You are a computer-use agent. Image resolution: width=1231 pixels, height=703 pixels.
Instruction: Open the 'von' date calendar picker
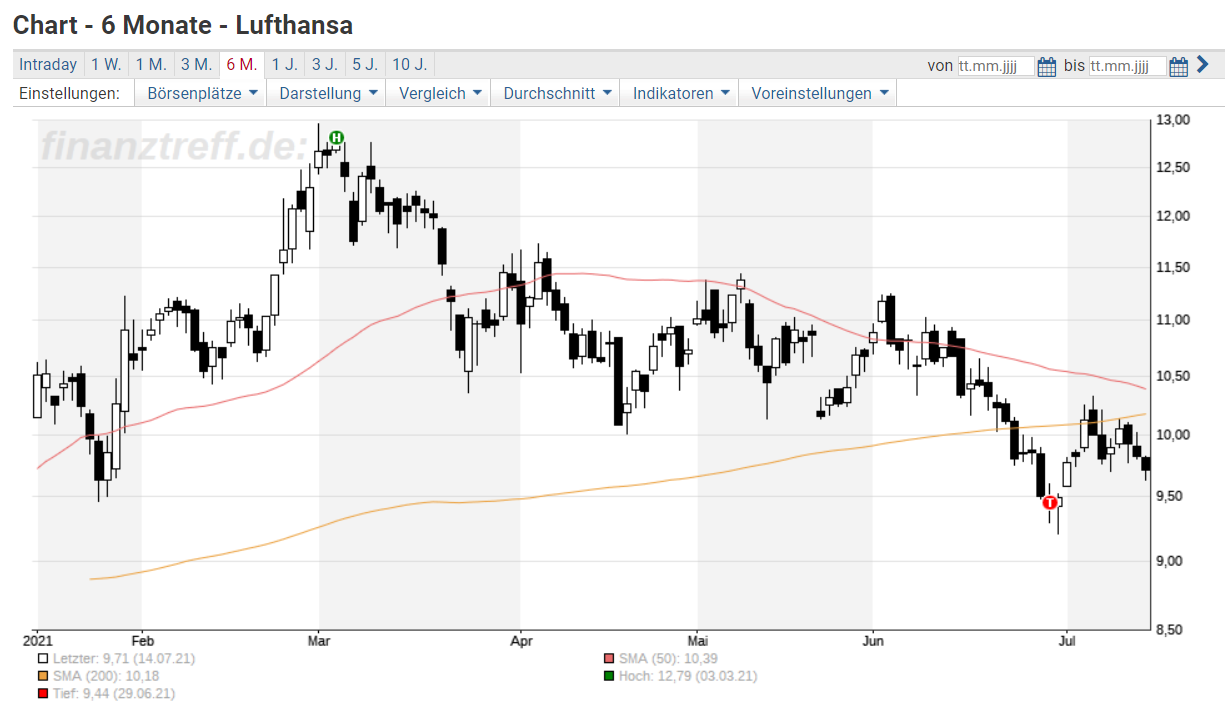[1047, 67]
